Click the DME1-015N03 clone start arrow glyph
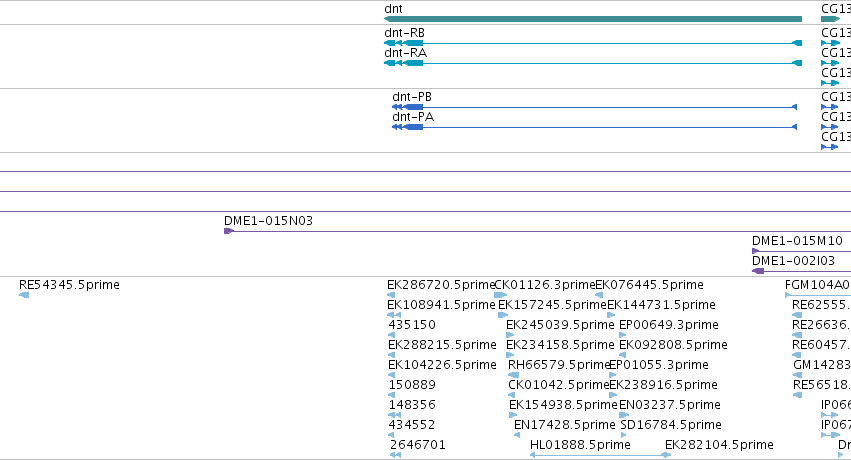Screen dimensions: 851x460 click(x=228, y=232)
